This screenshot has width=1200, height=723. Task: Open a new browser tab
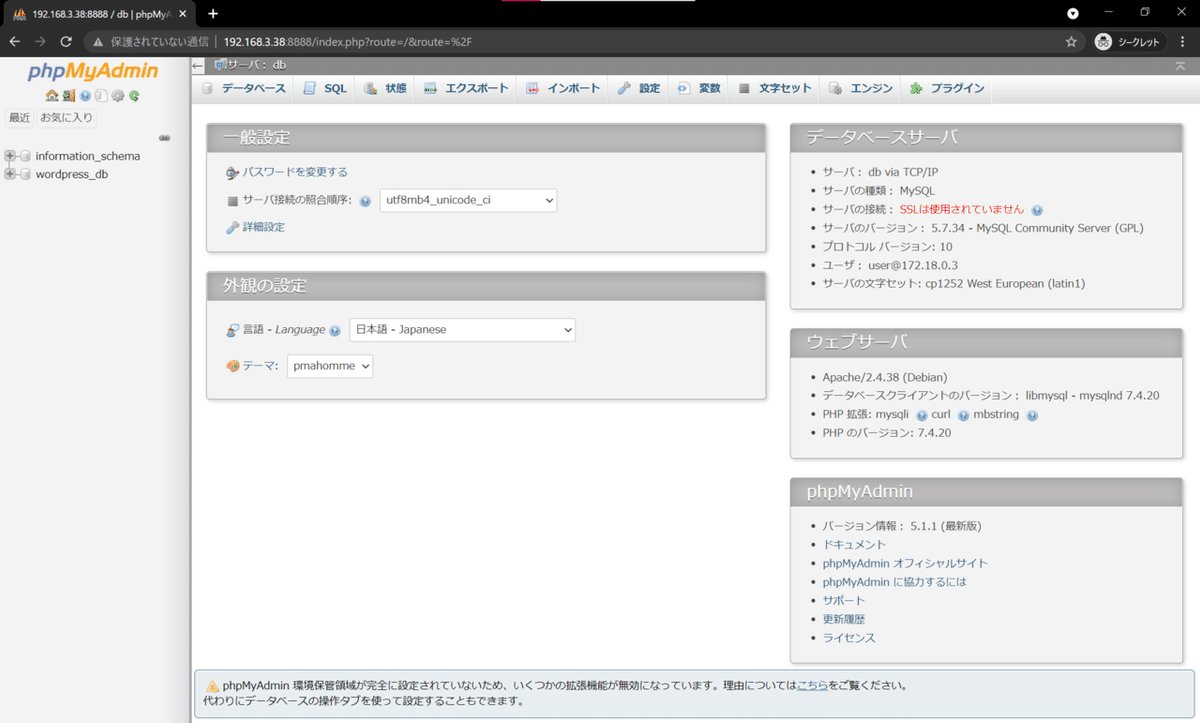click(x=212, y=13)
